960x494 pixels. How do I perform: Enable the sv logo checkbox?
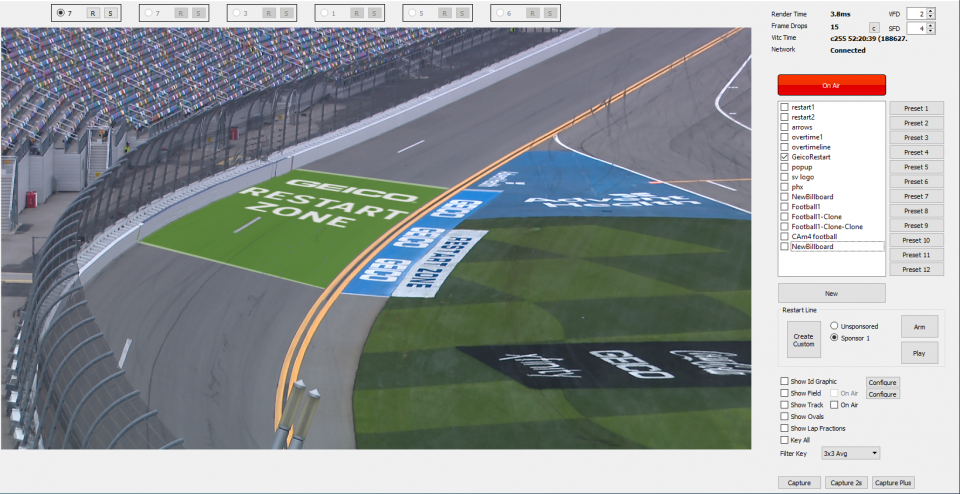pos(784,177)
